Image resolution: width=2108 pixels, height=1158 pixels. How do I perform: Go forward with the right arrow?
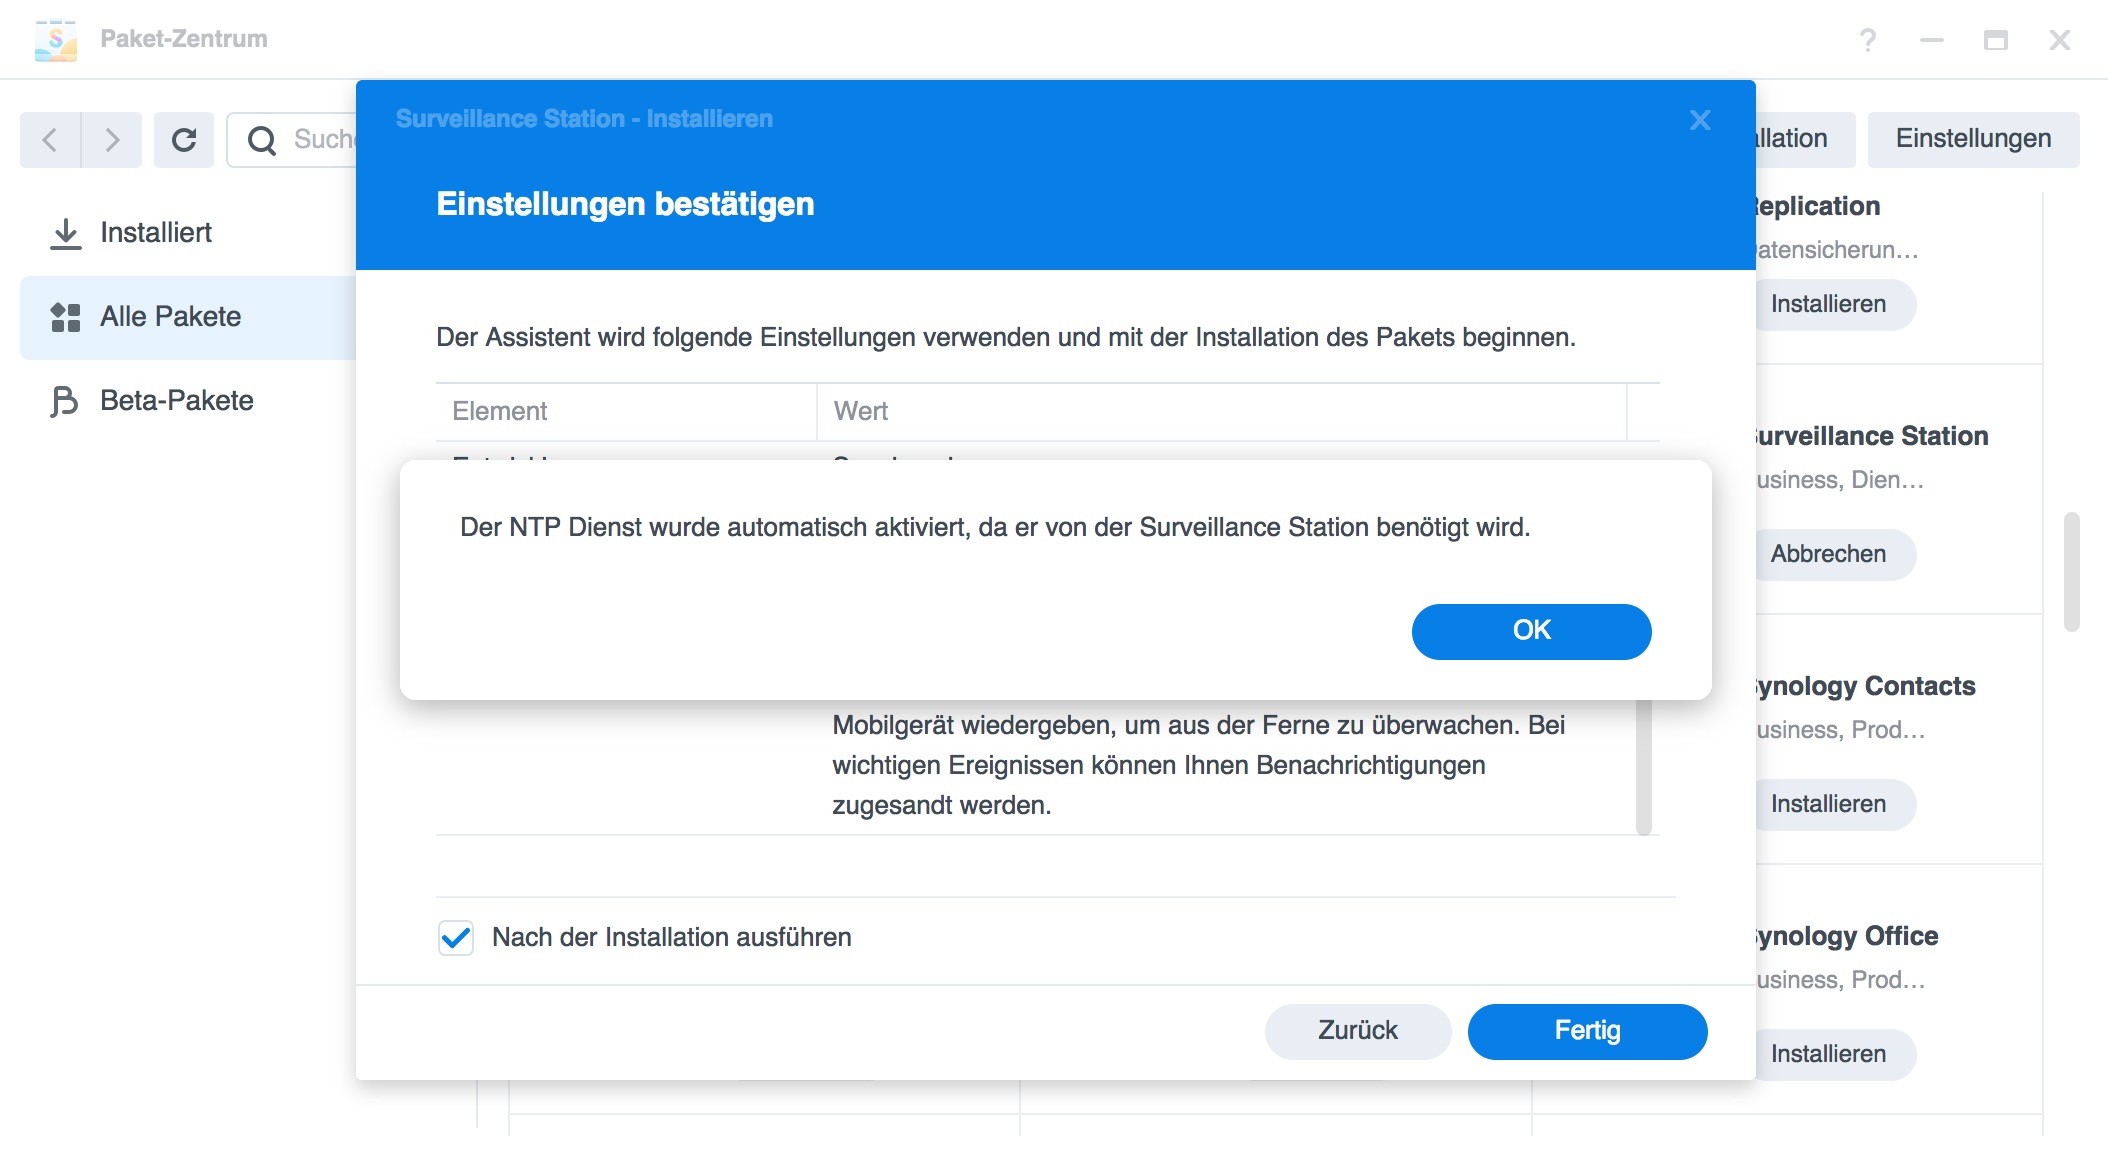(x=112, y=140)
